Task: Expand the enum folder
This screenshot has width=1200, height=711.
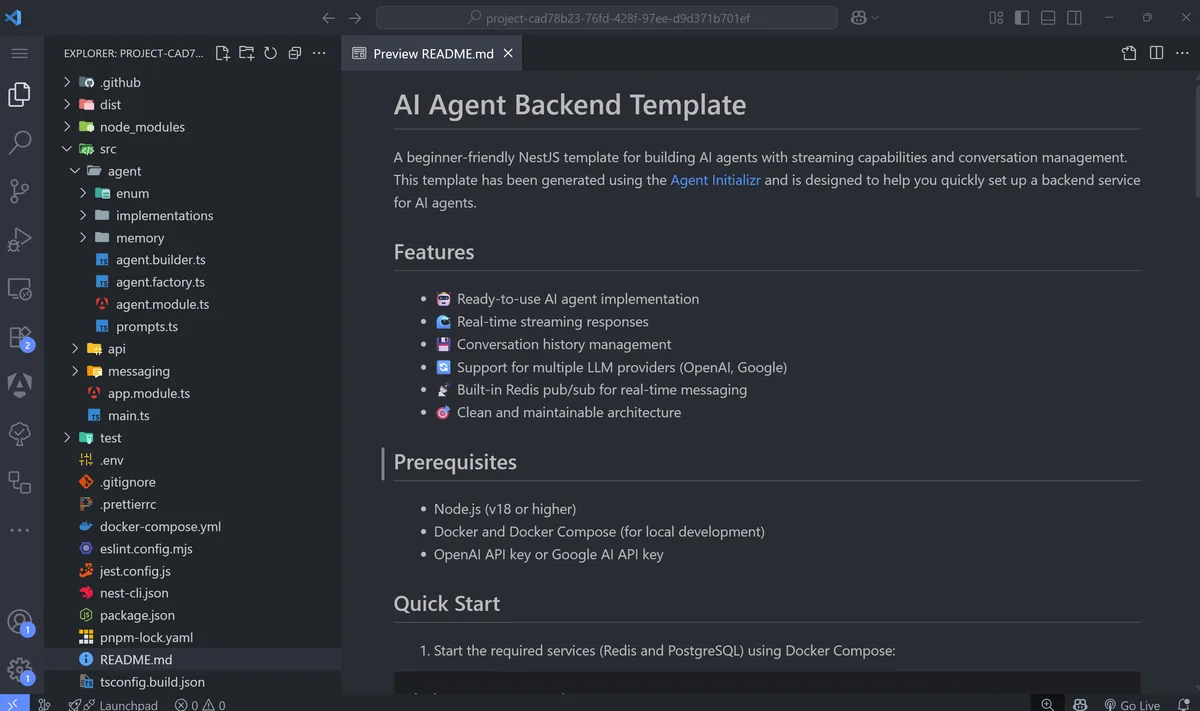Action: (x=83, y=193)
